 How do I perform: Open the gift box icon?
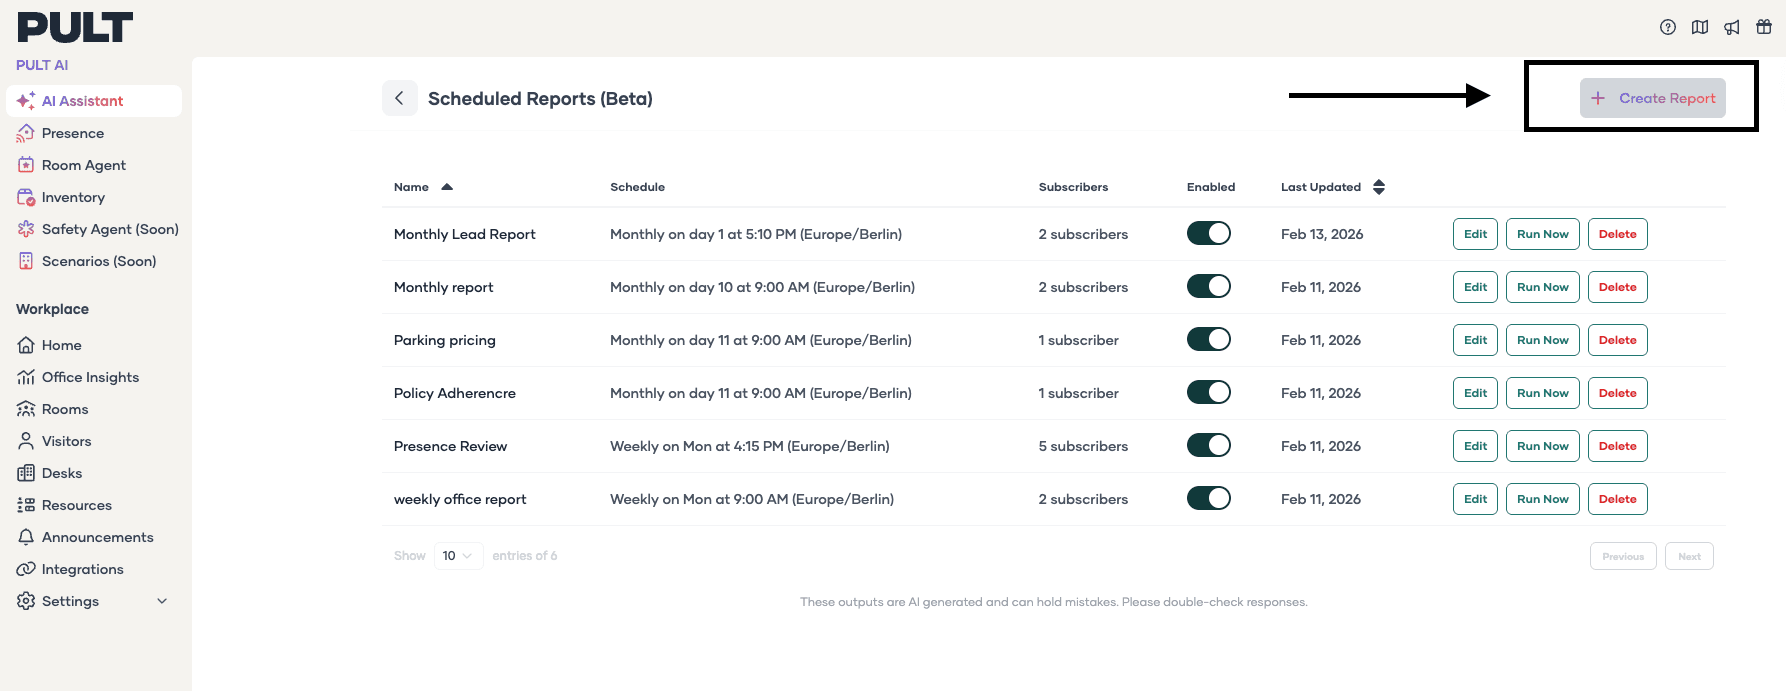coord(1763,27)
